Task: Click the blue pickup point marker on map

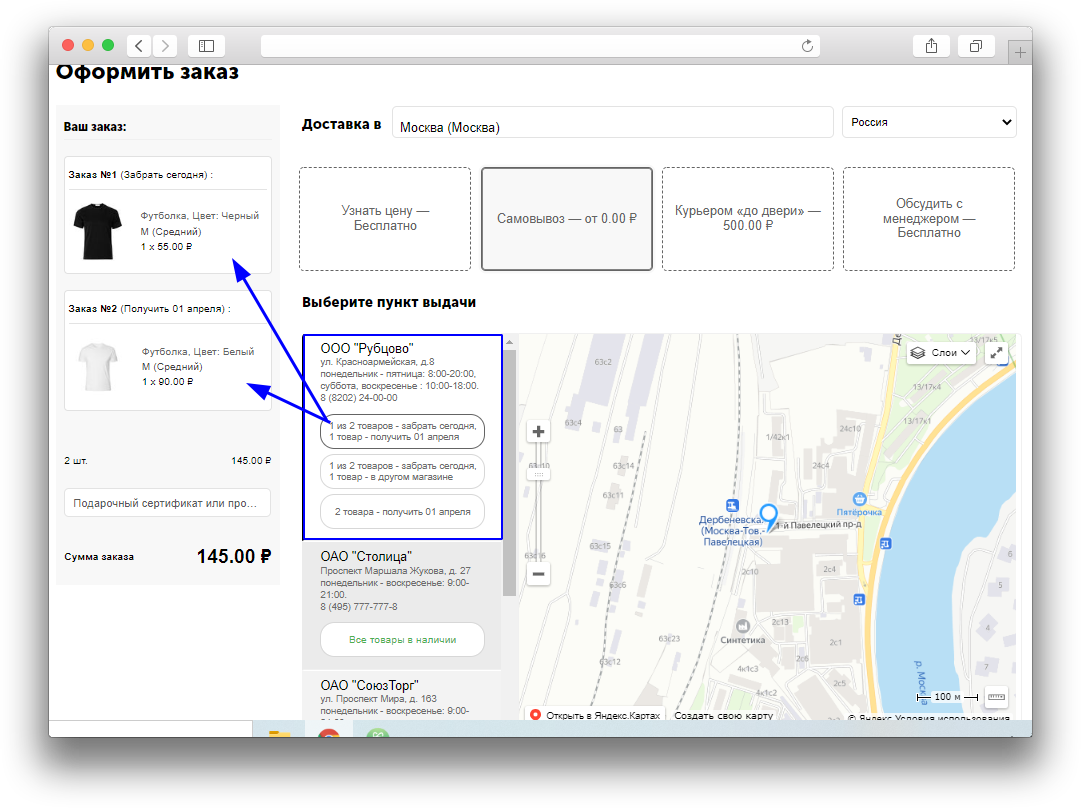Action: [x=768, y=516]
